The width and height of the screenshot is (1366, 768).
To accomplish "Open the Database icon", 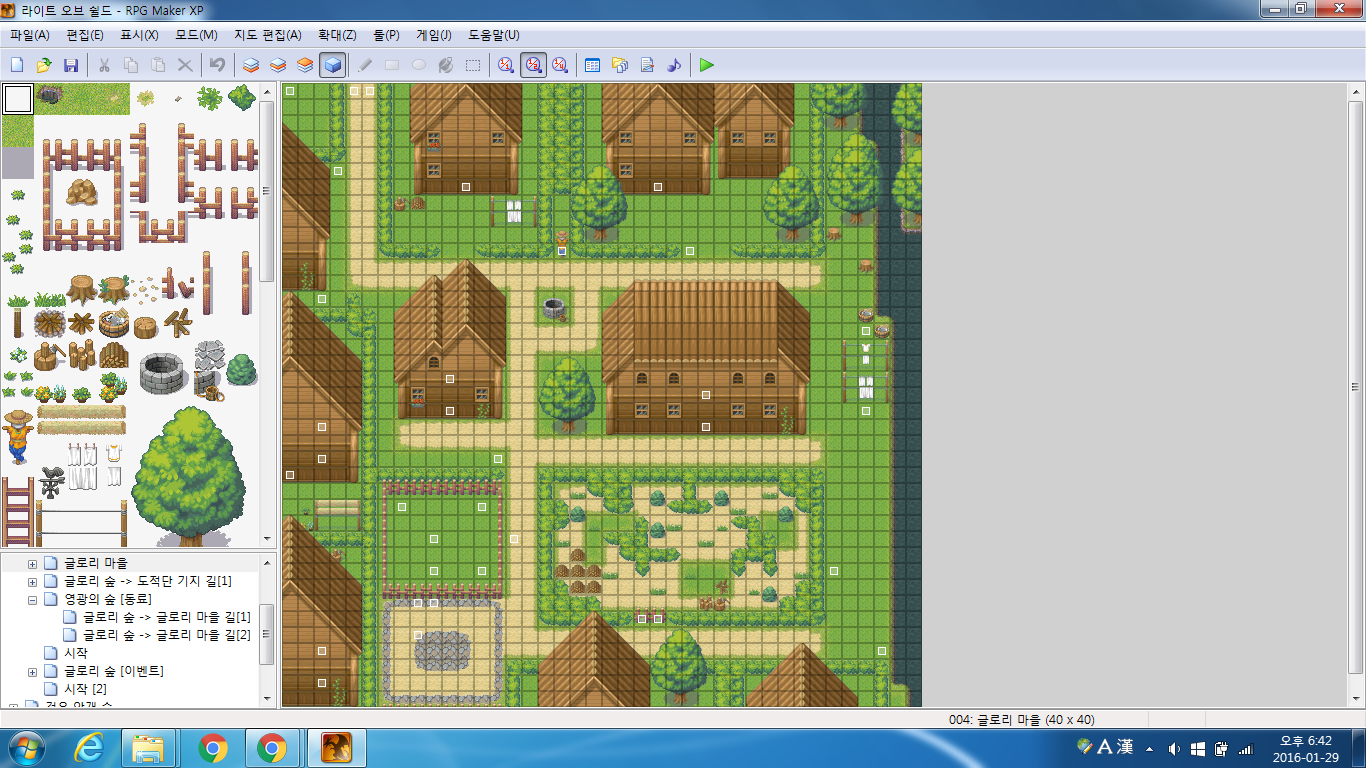I will click(592, 65).
